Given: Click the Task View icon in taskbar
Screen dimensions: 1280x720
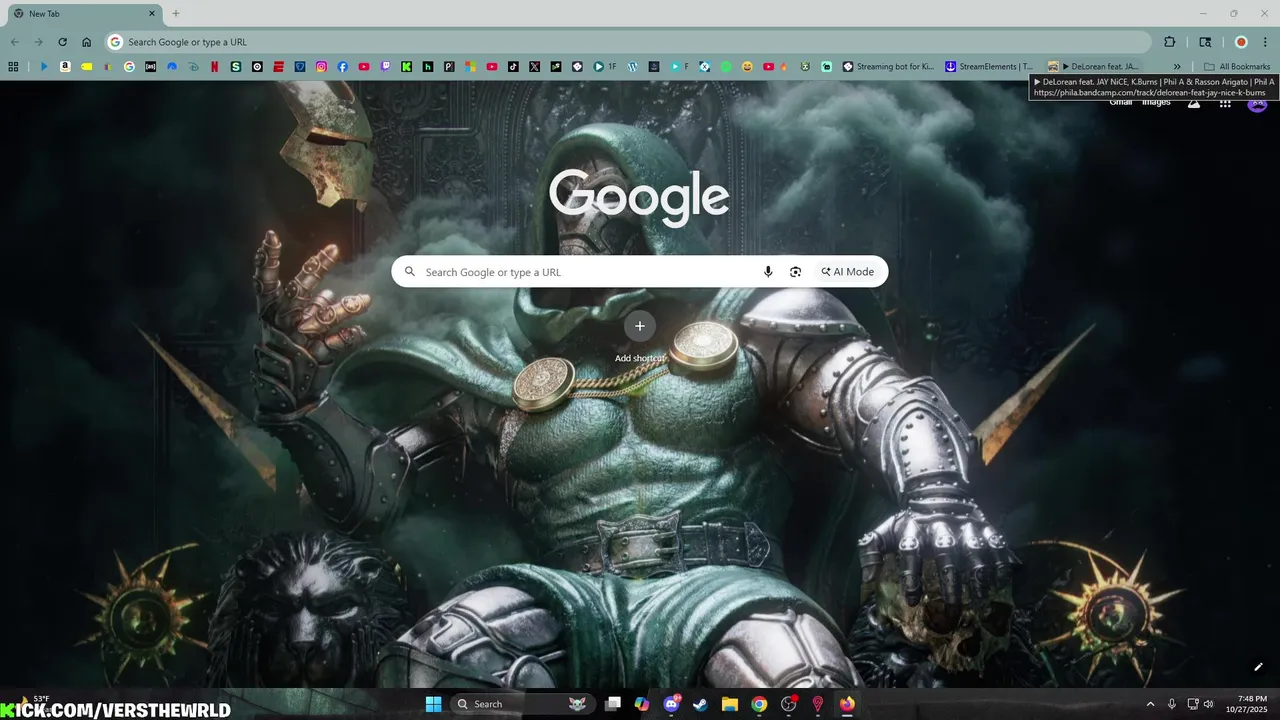Looking at the screenshot, I should (613, 704).
